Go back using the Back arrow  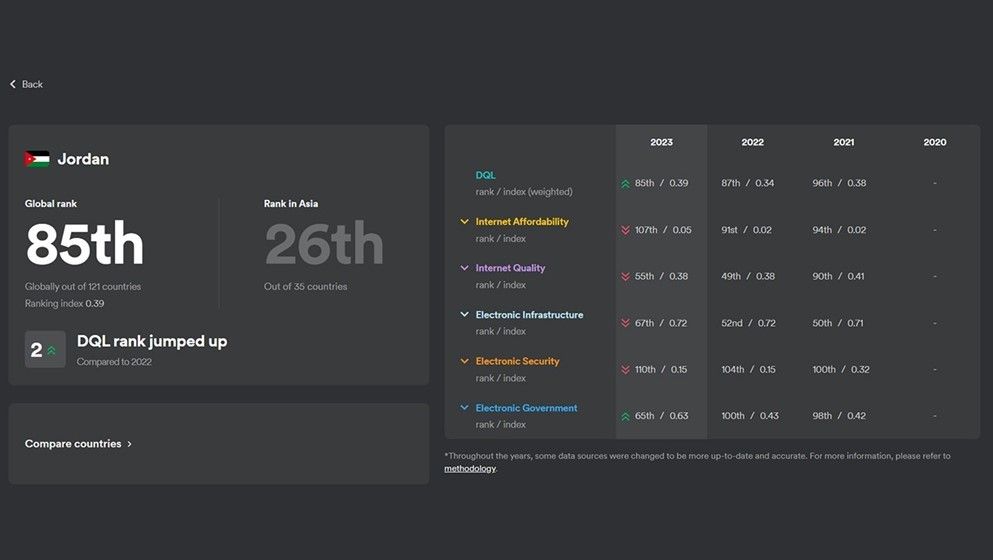[x=13, y=84]
